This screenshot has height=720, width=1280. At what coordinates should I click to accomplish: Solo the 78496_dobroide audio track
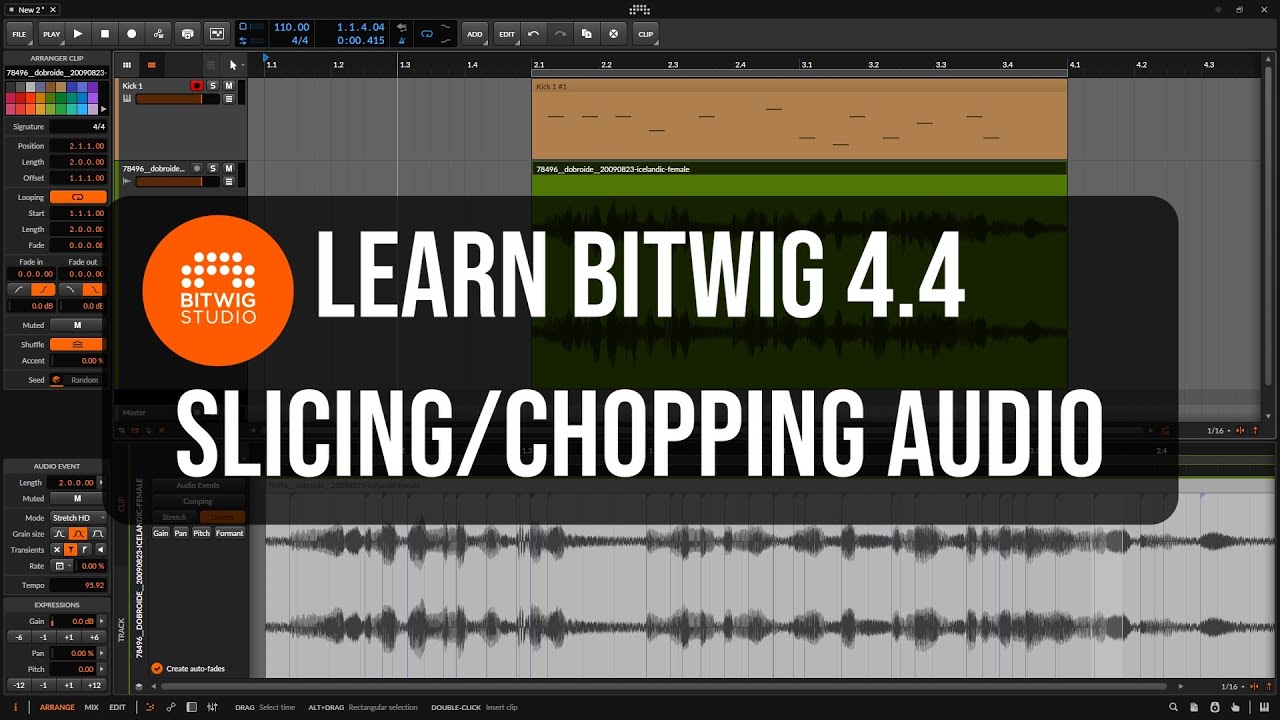(213, 169)
